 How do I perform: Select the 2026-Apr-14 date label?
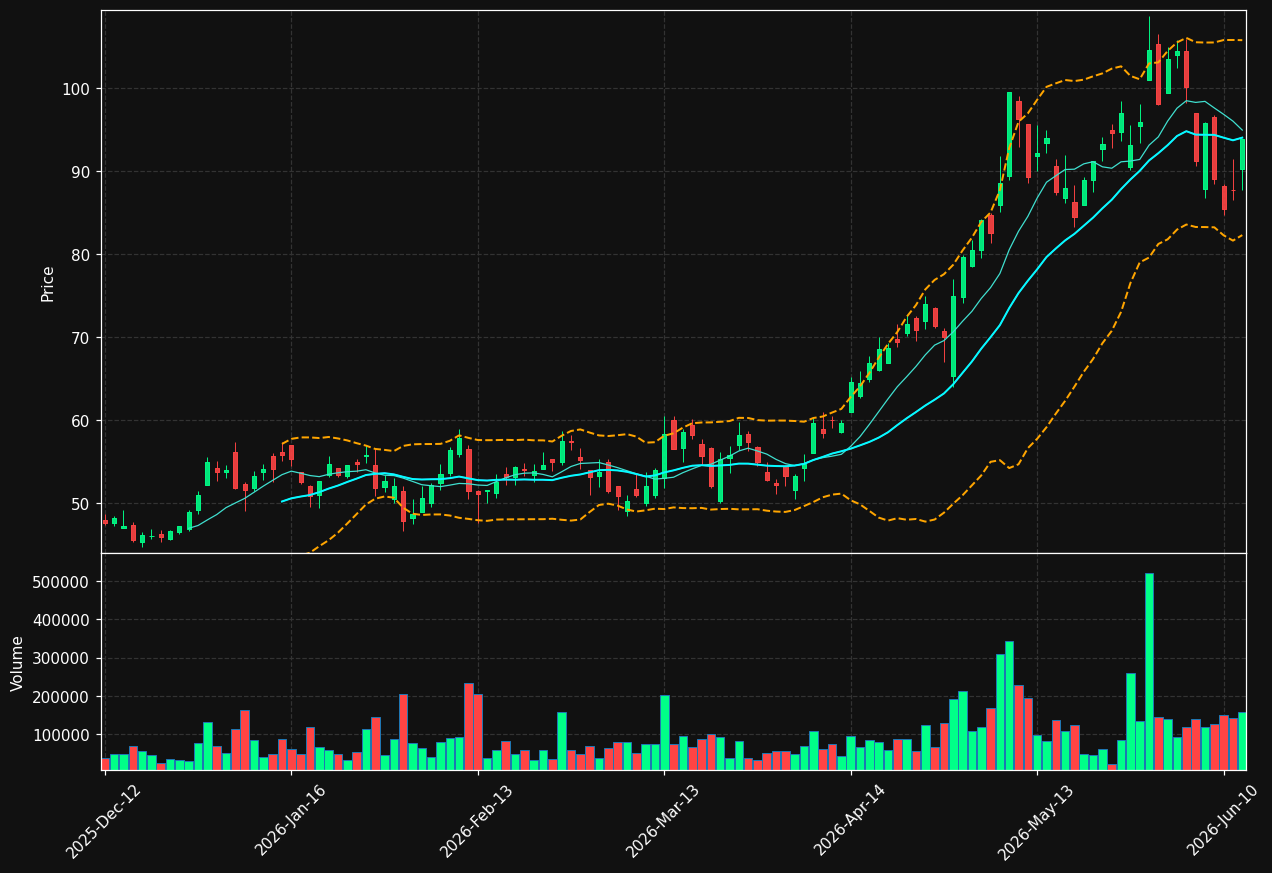[x=850, y=821]
